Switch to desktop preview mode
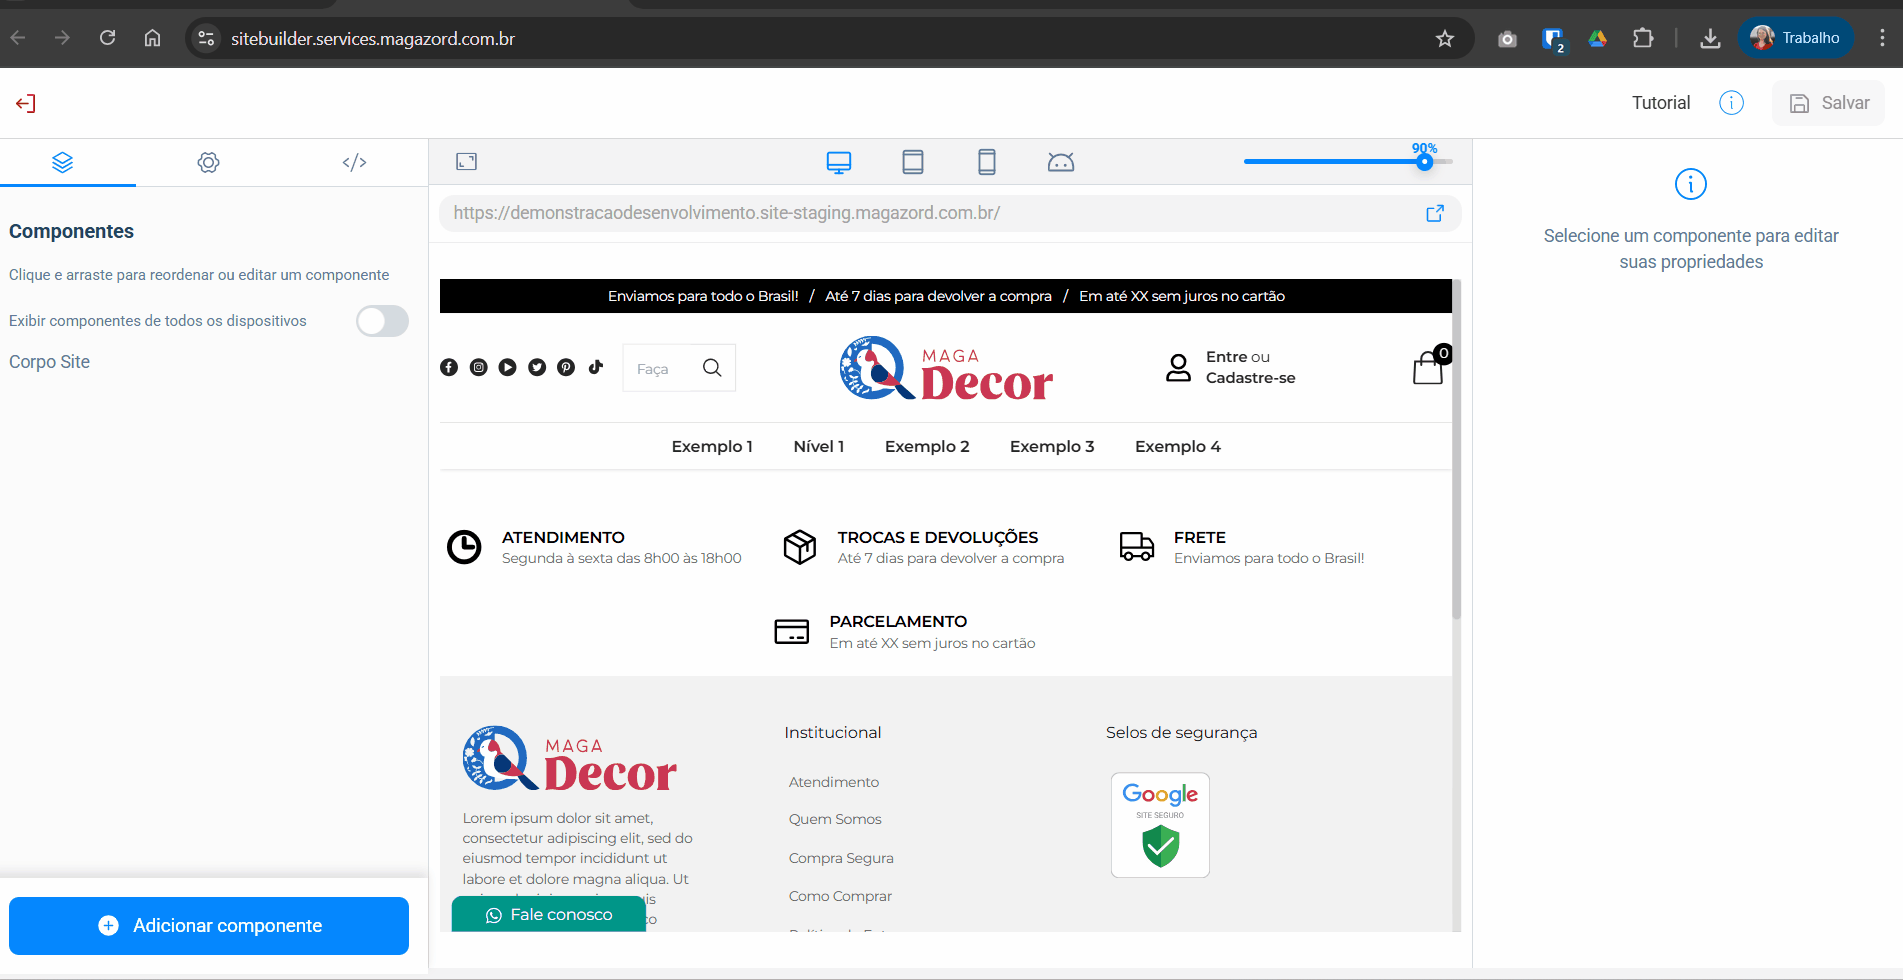The width and height of the screenshot is (1903, 980). pos(839,162)
